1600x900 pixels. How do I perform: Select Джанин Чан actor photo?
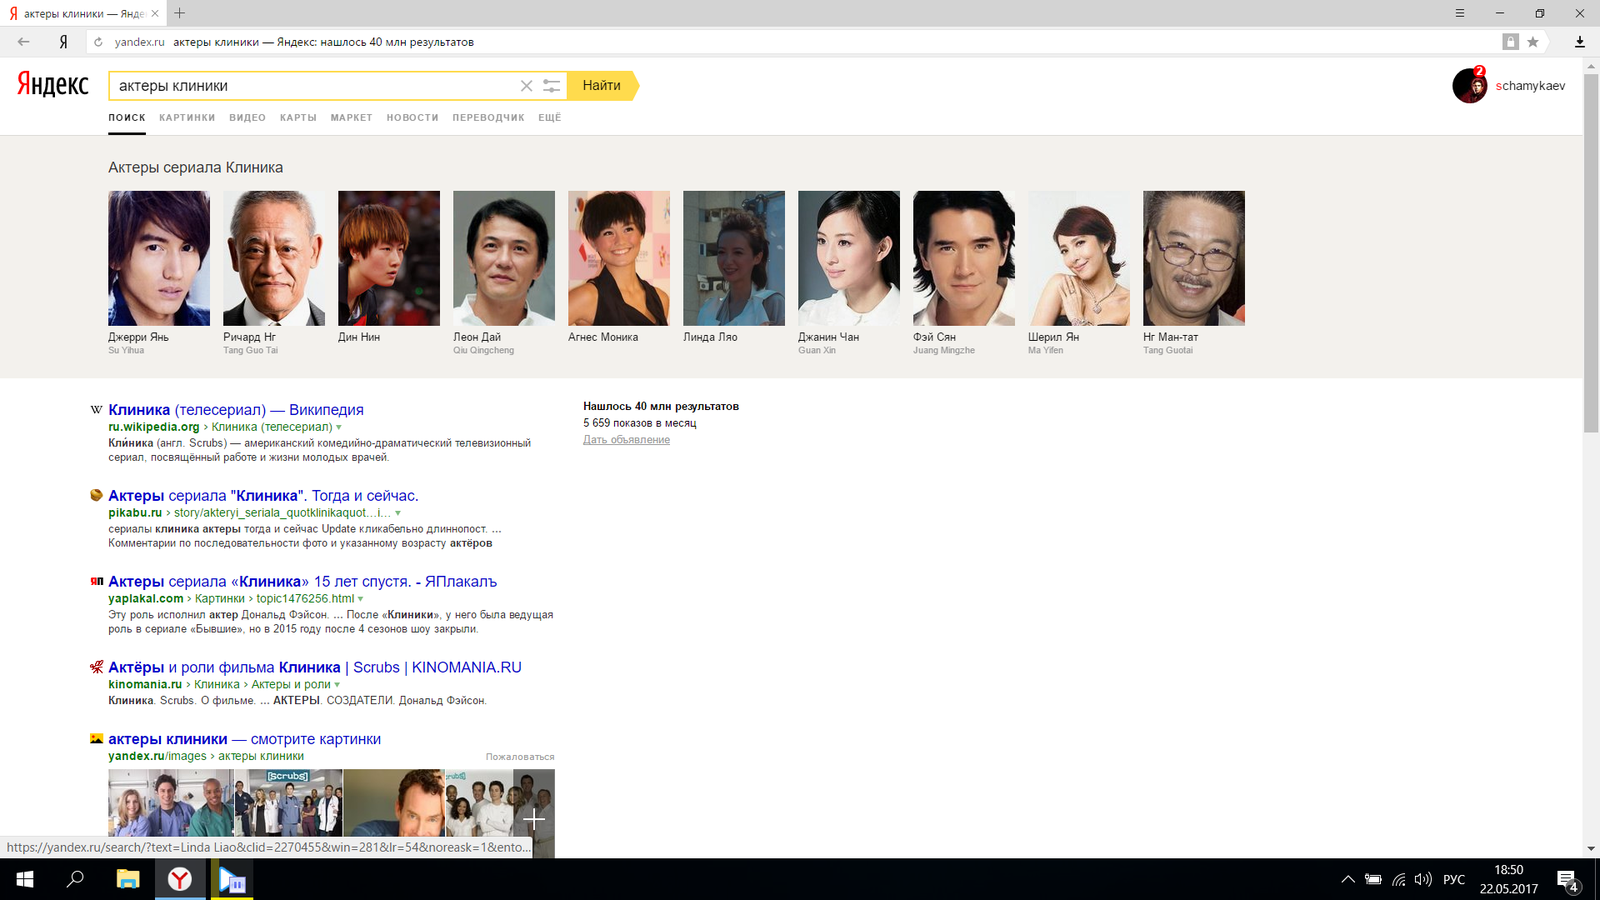849,258
